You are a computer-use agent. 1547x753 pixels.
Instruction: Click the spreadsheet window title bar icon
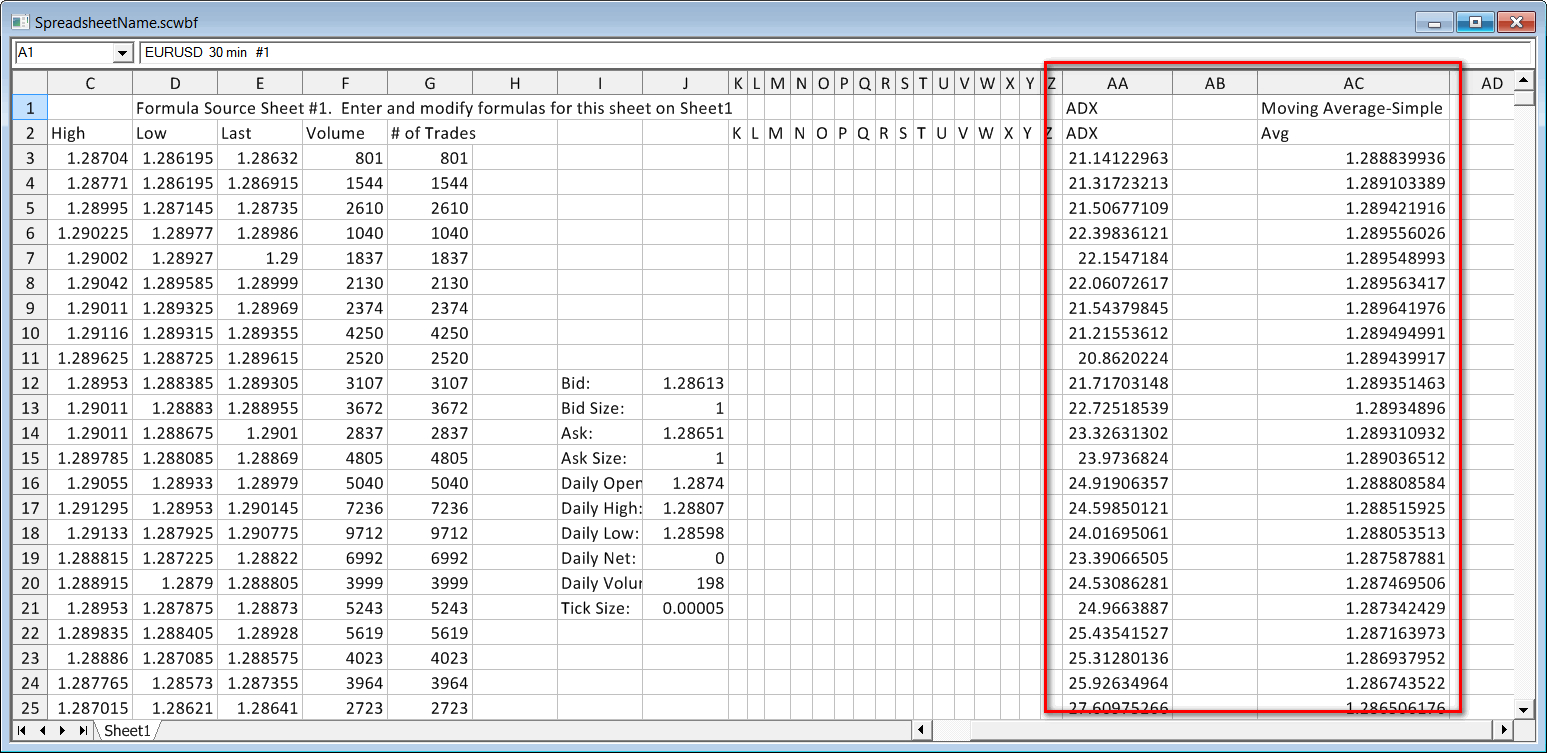(19, 21)
